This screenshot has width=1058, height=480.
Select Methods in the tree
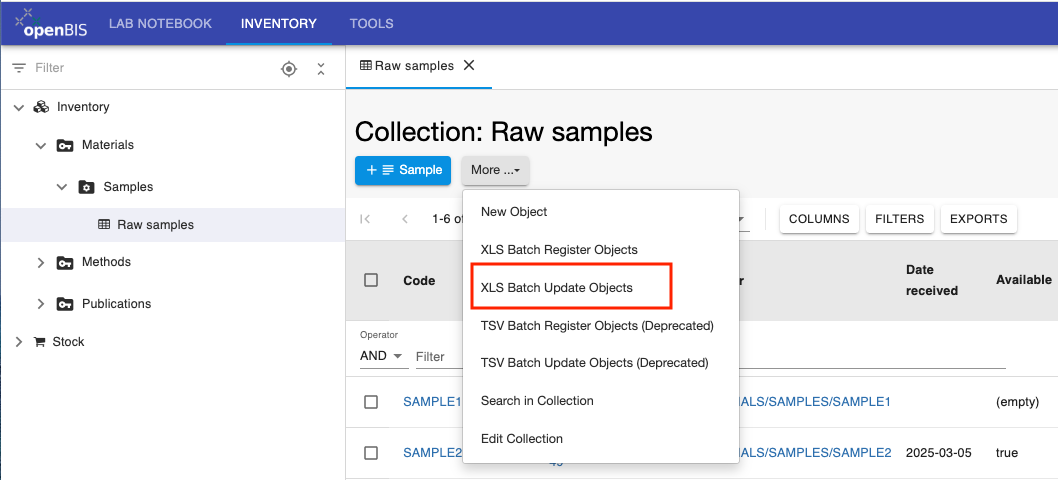[107, 262]
